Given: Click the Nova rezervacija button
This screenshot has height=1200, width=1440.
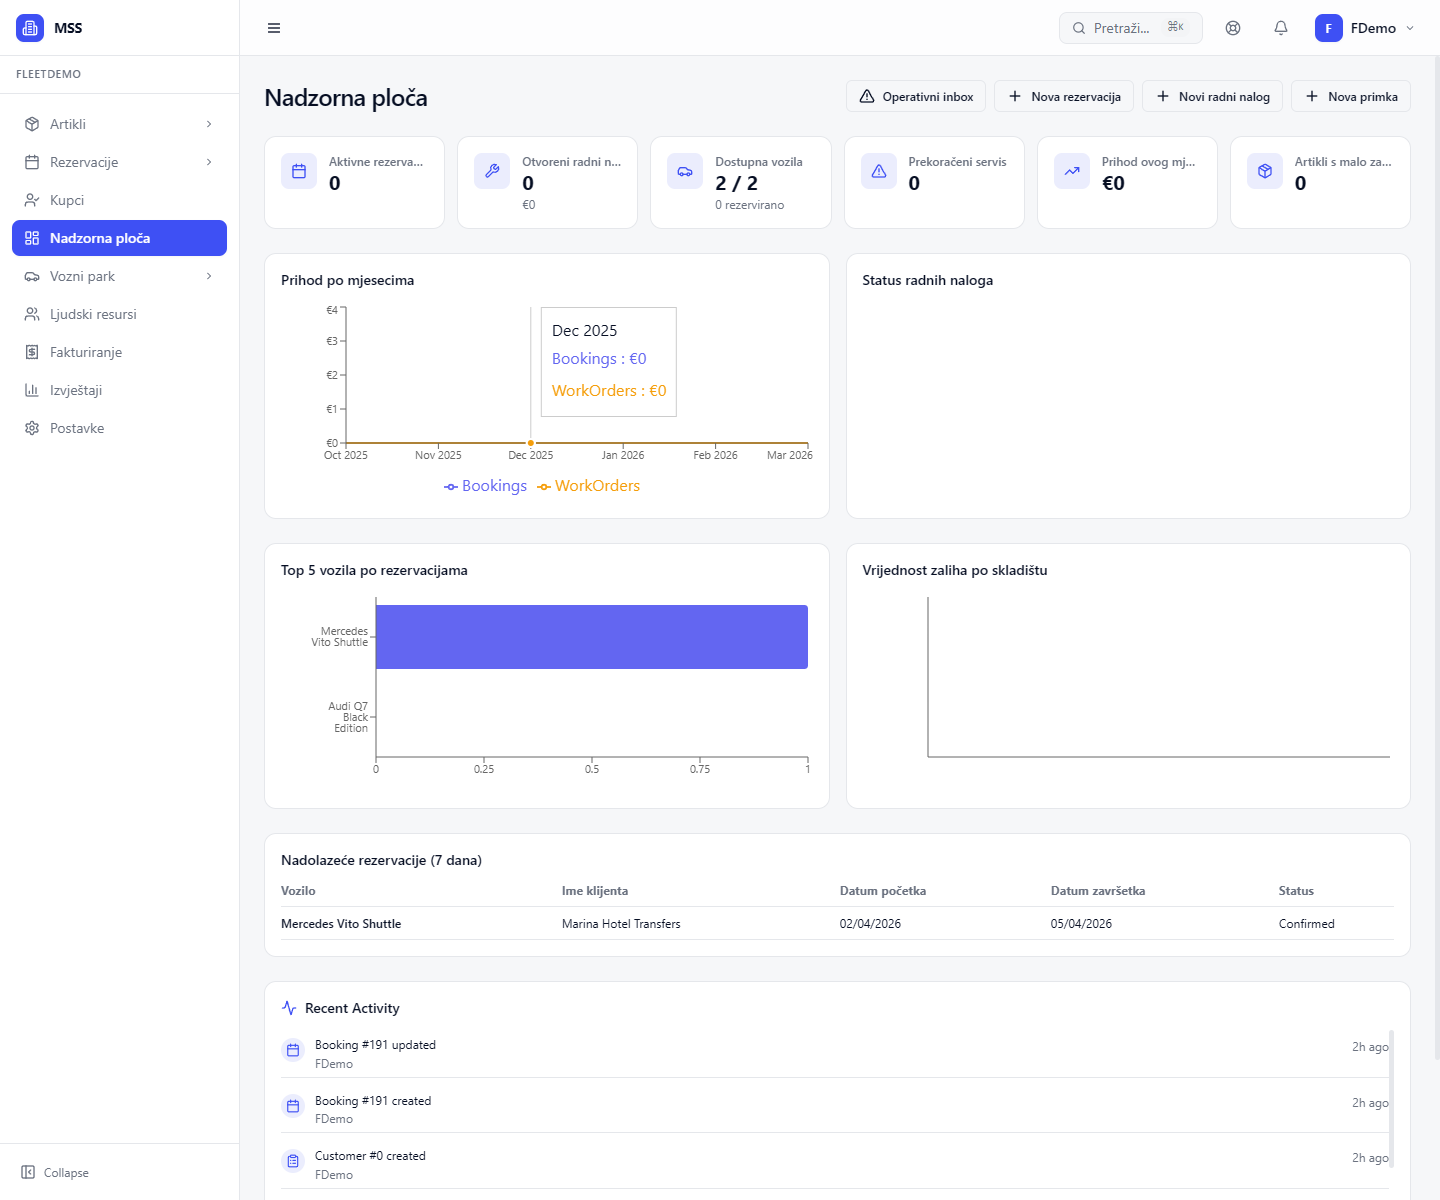Looking at the screenshot, I should [1063, 95].
